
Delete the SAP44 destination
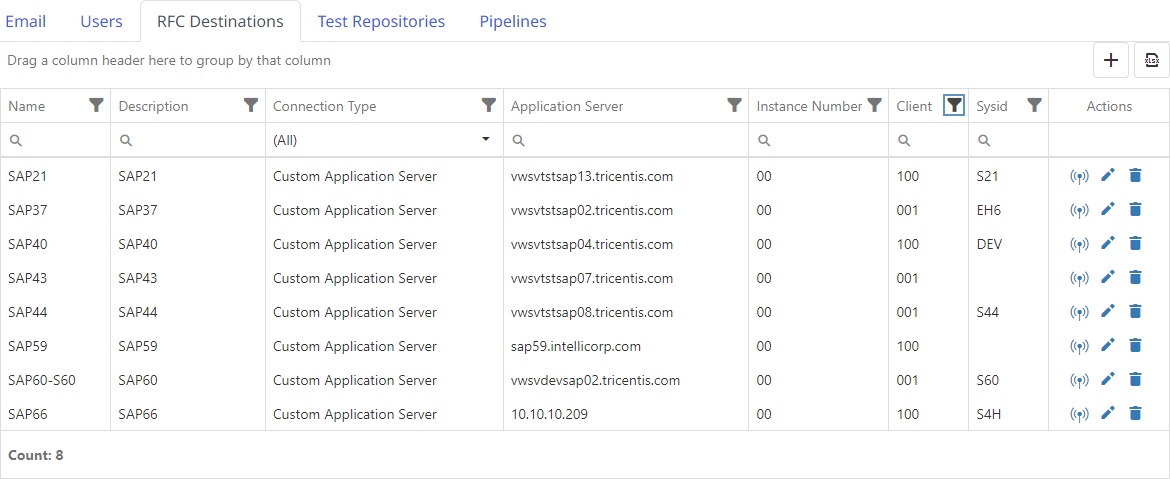click(x=1135, y=312)
